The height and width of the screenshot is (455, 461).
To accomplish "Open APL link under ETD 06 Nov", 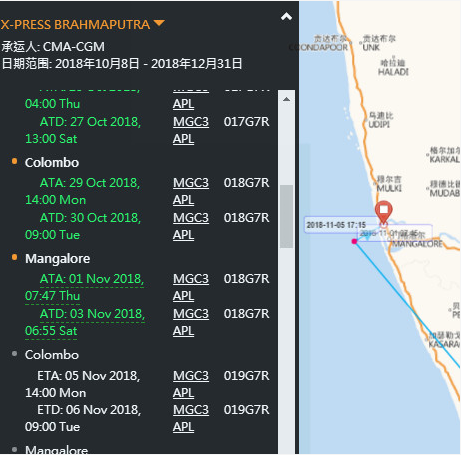I will tap(183, 427).
